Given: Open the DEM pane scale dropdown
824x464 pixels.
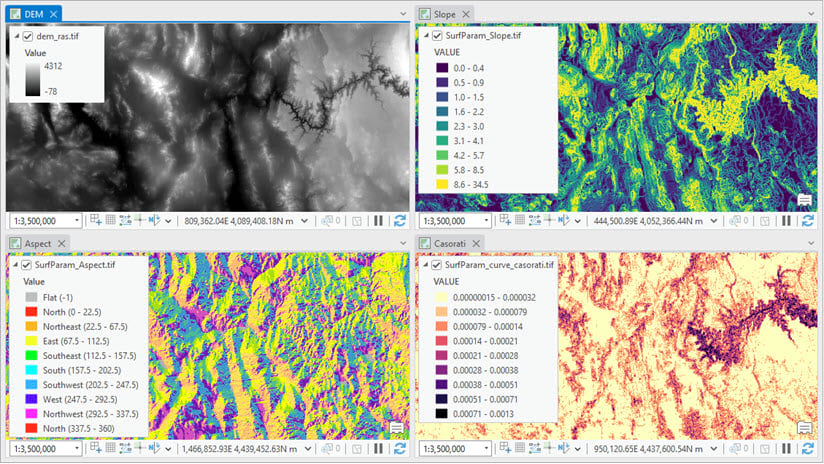Looking at the screenshot, I should pos(77,221).
